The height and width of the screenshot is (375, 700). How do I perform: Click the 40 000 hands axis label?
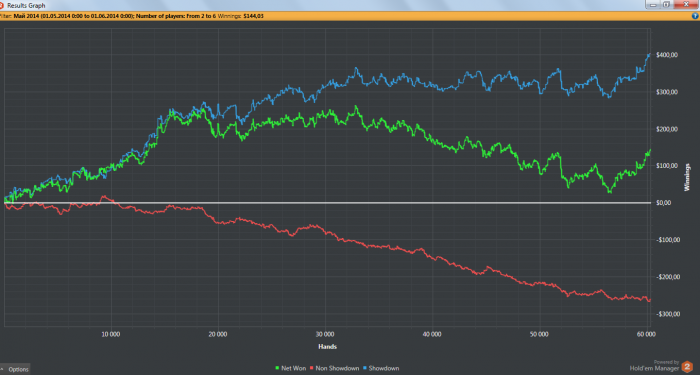[x=432, y=334]
